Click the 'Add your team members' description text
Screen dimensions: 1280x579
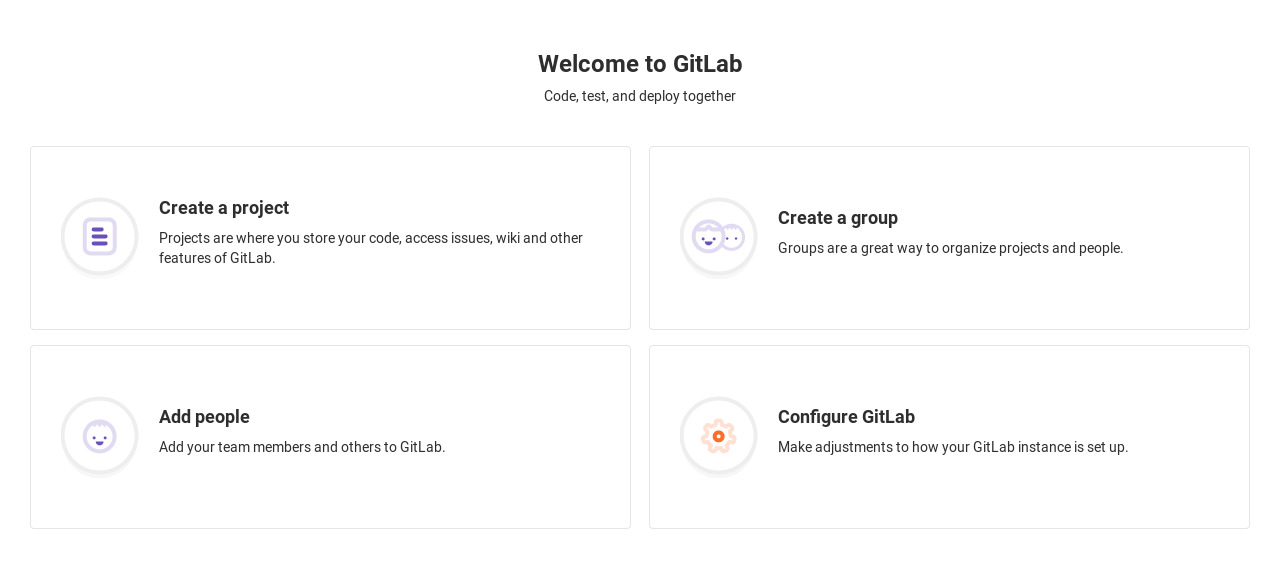click(x=302, y=447)
